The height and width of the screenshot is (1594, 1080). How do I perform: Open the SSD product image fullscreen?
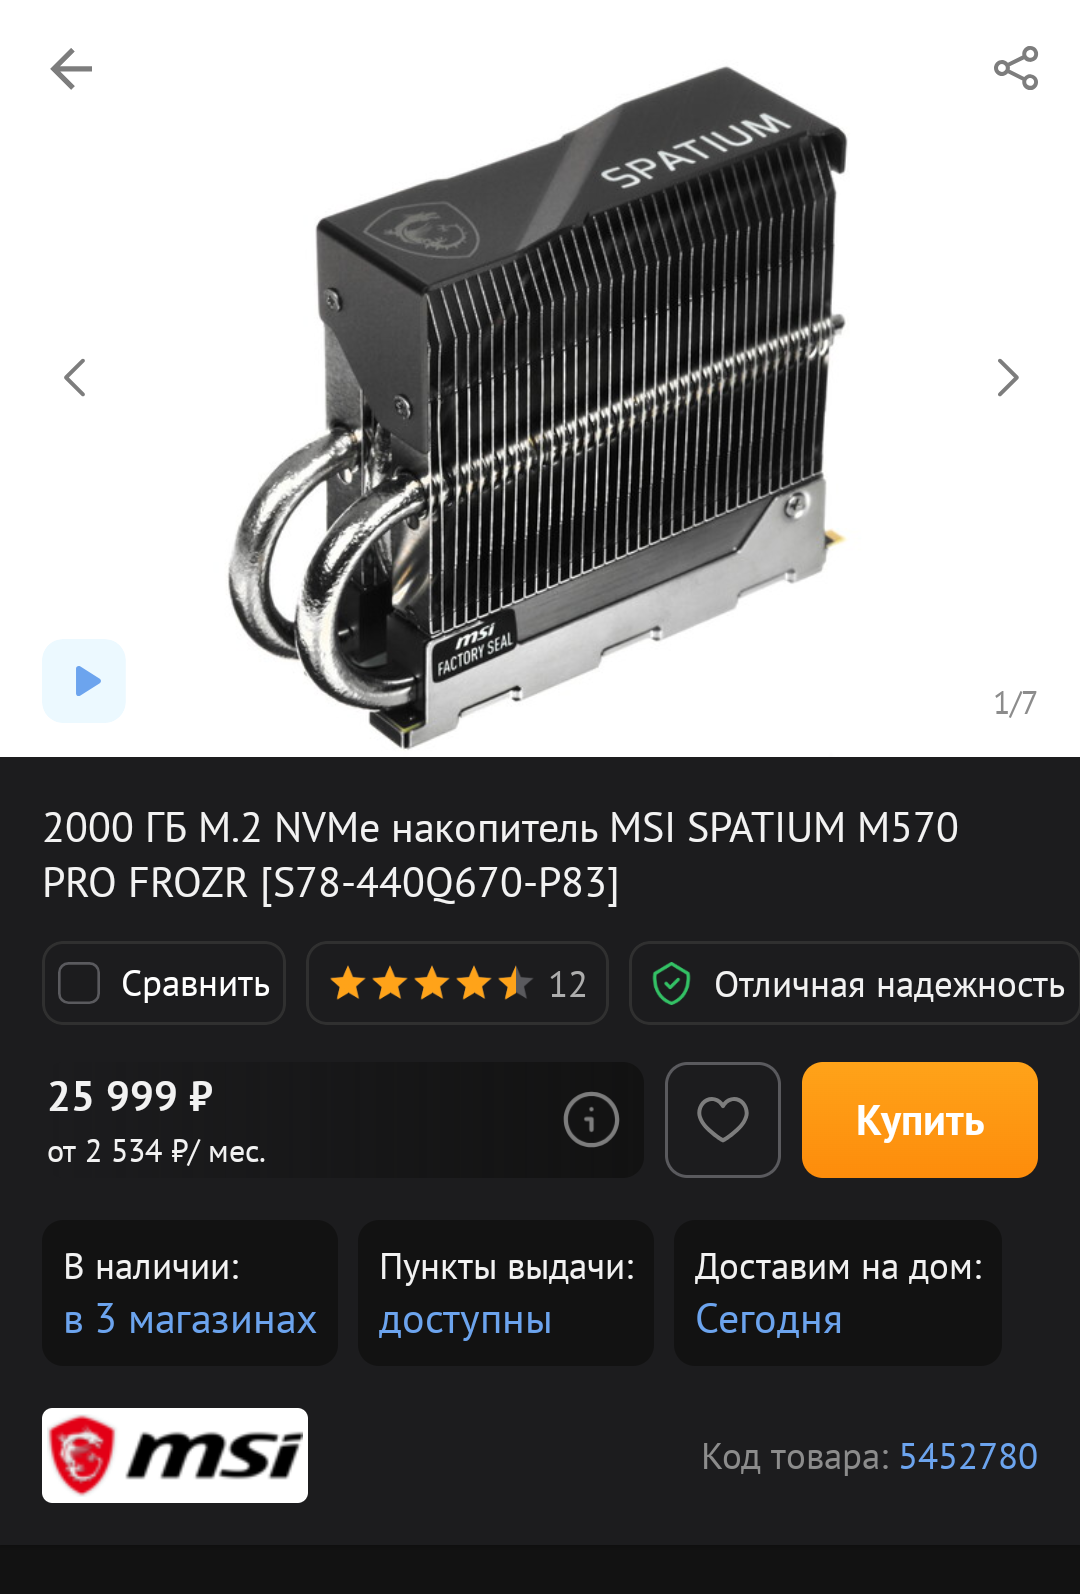(540, 405)
